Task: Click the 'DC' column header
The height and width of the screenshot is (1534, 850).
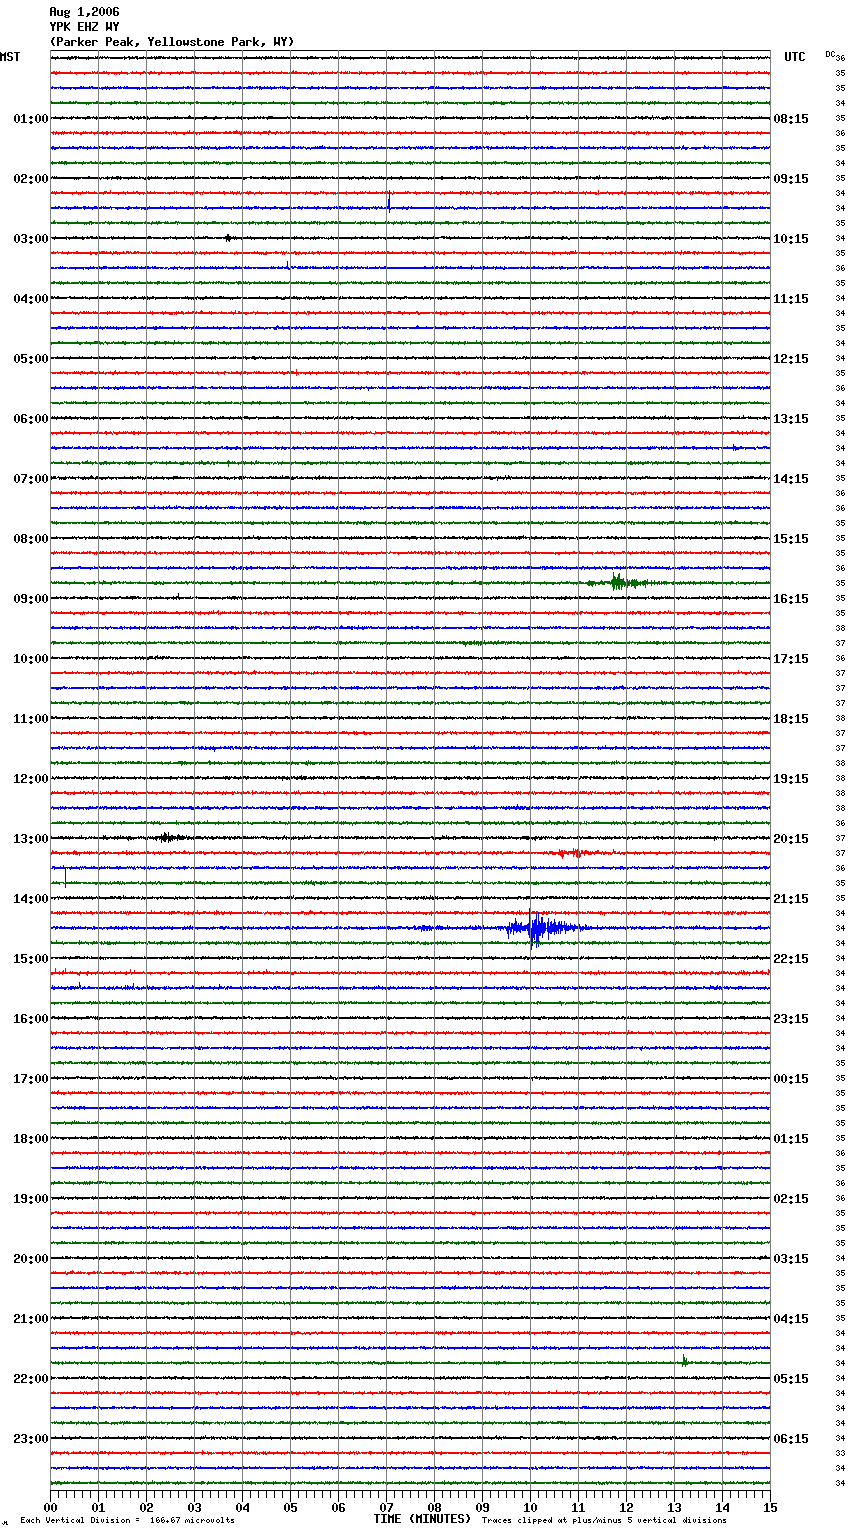Action: pos(830,54)
